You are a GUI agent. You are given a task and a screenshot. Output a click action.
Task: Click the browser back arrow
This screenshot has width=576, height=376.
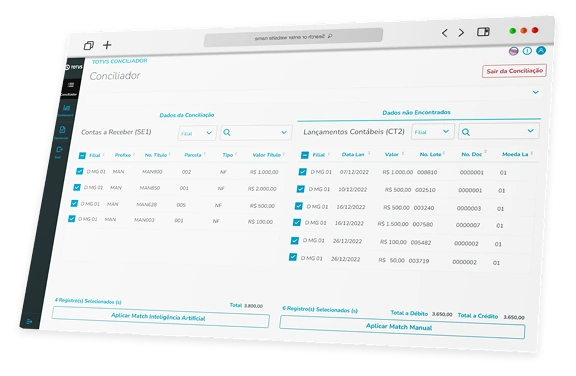(444, 33)
